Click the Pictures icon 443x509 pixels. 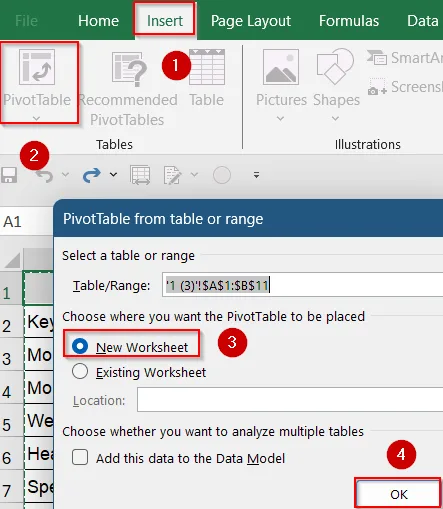point(281,67)
